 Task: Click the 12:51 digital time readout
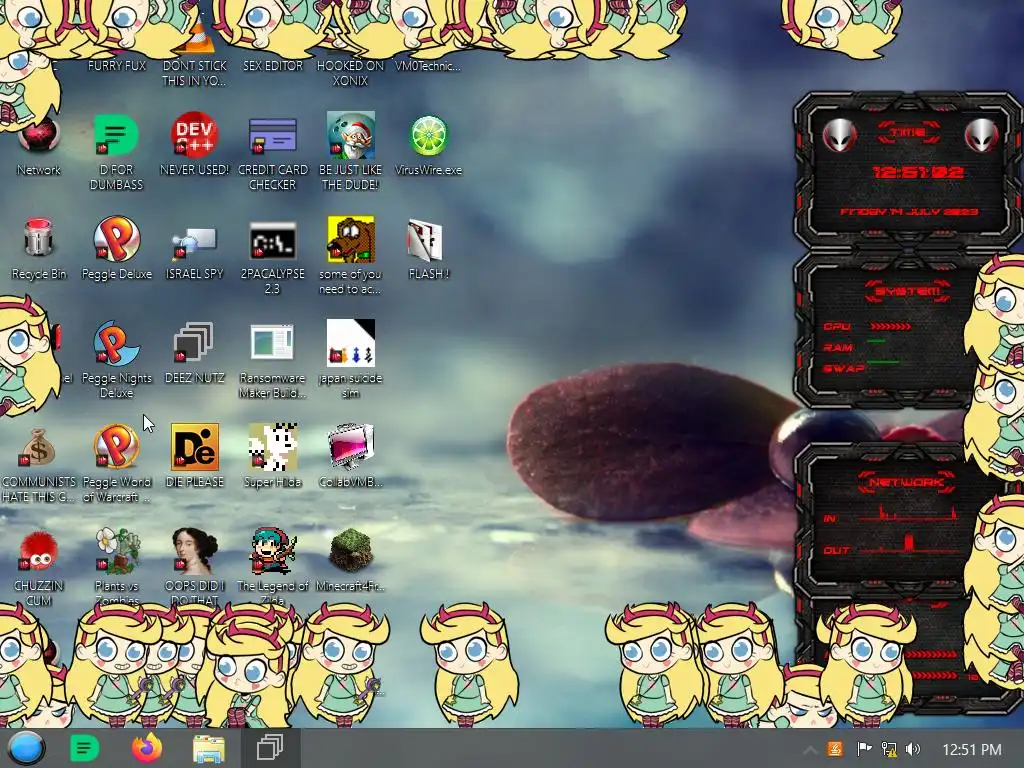click(x=918, y=172)
